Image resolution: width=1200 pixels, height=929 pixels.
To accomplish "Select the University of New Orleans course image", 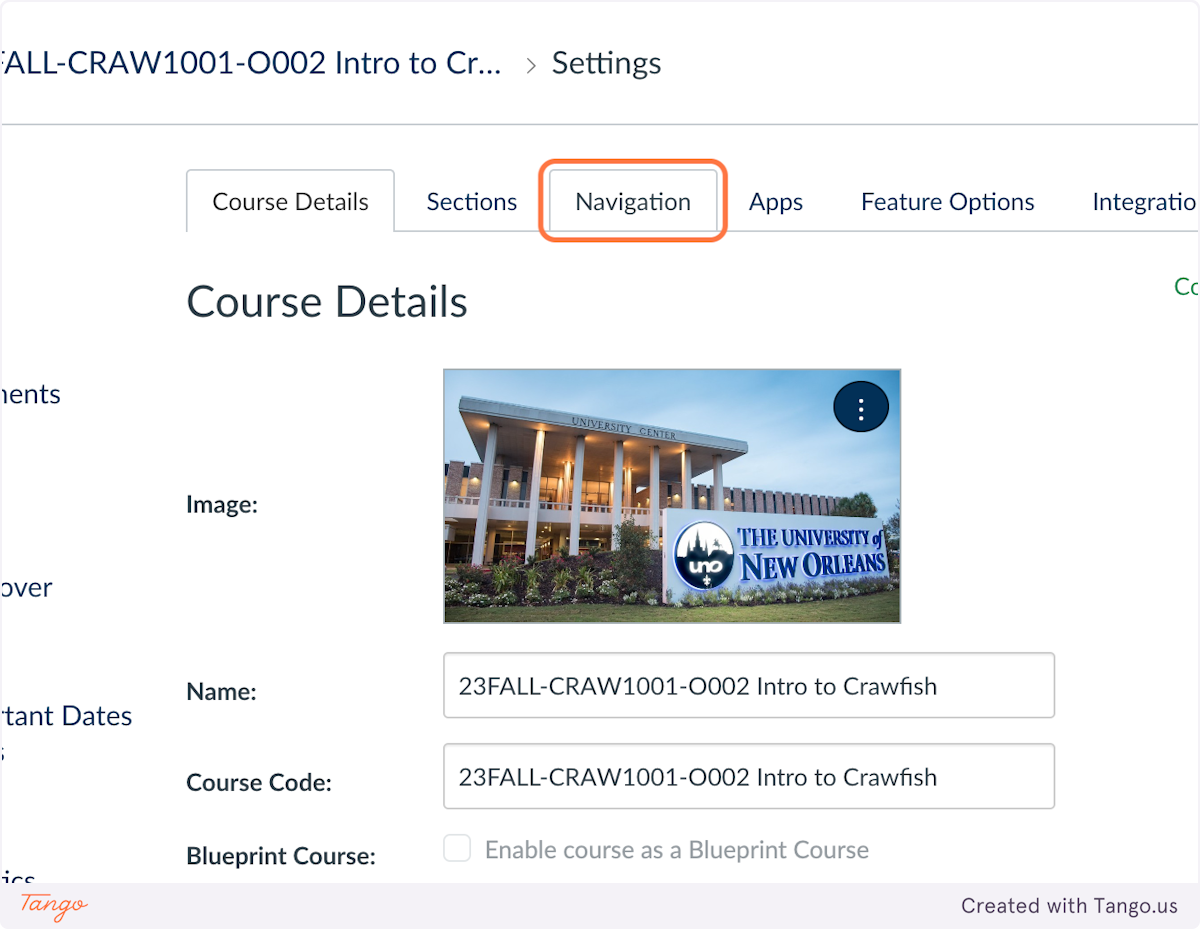I will coord(672,496).
